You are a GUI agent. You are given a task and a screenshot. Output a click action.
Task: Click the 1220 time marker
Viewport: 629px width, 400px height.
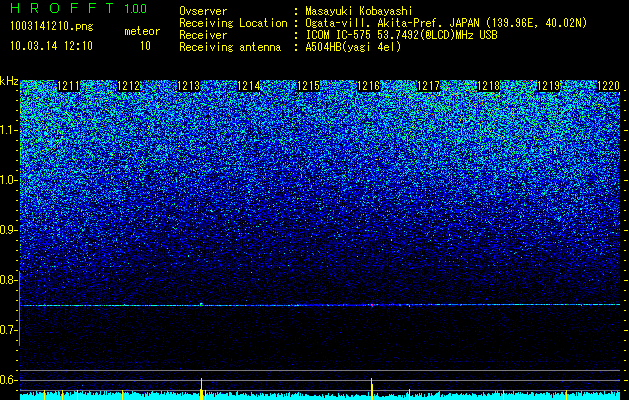coord(609,86)
